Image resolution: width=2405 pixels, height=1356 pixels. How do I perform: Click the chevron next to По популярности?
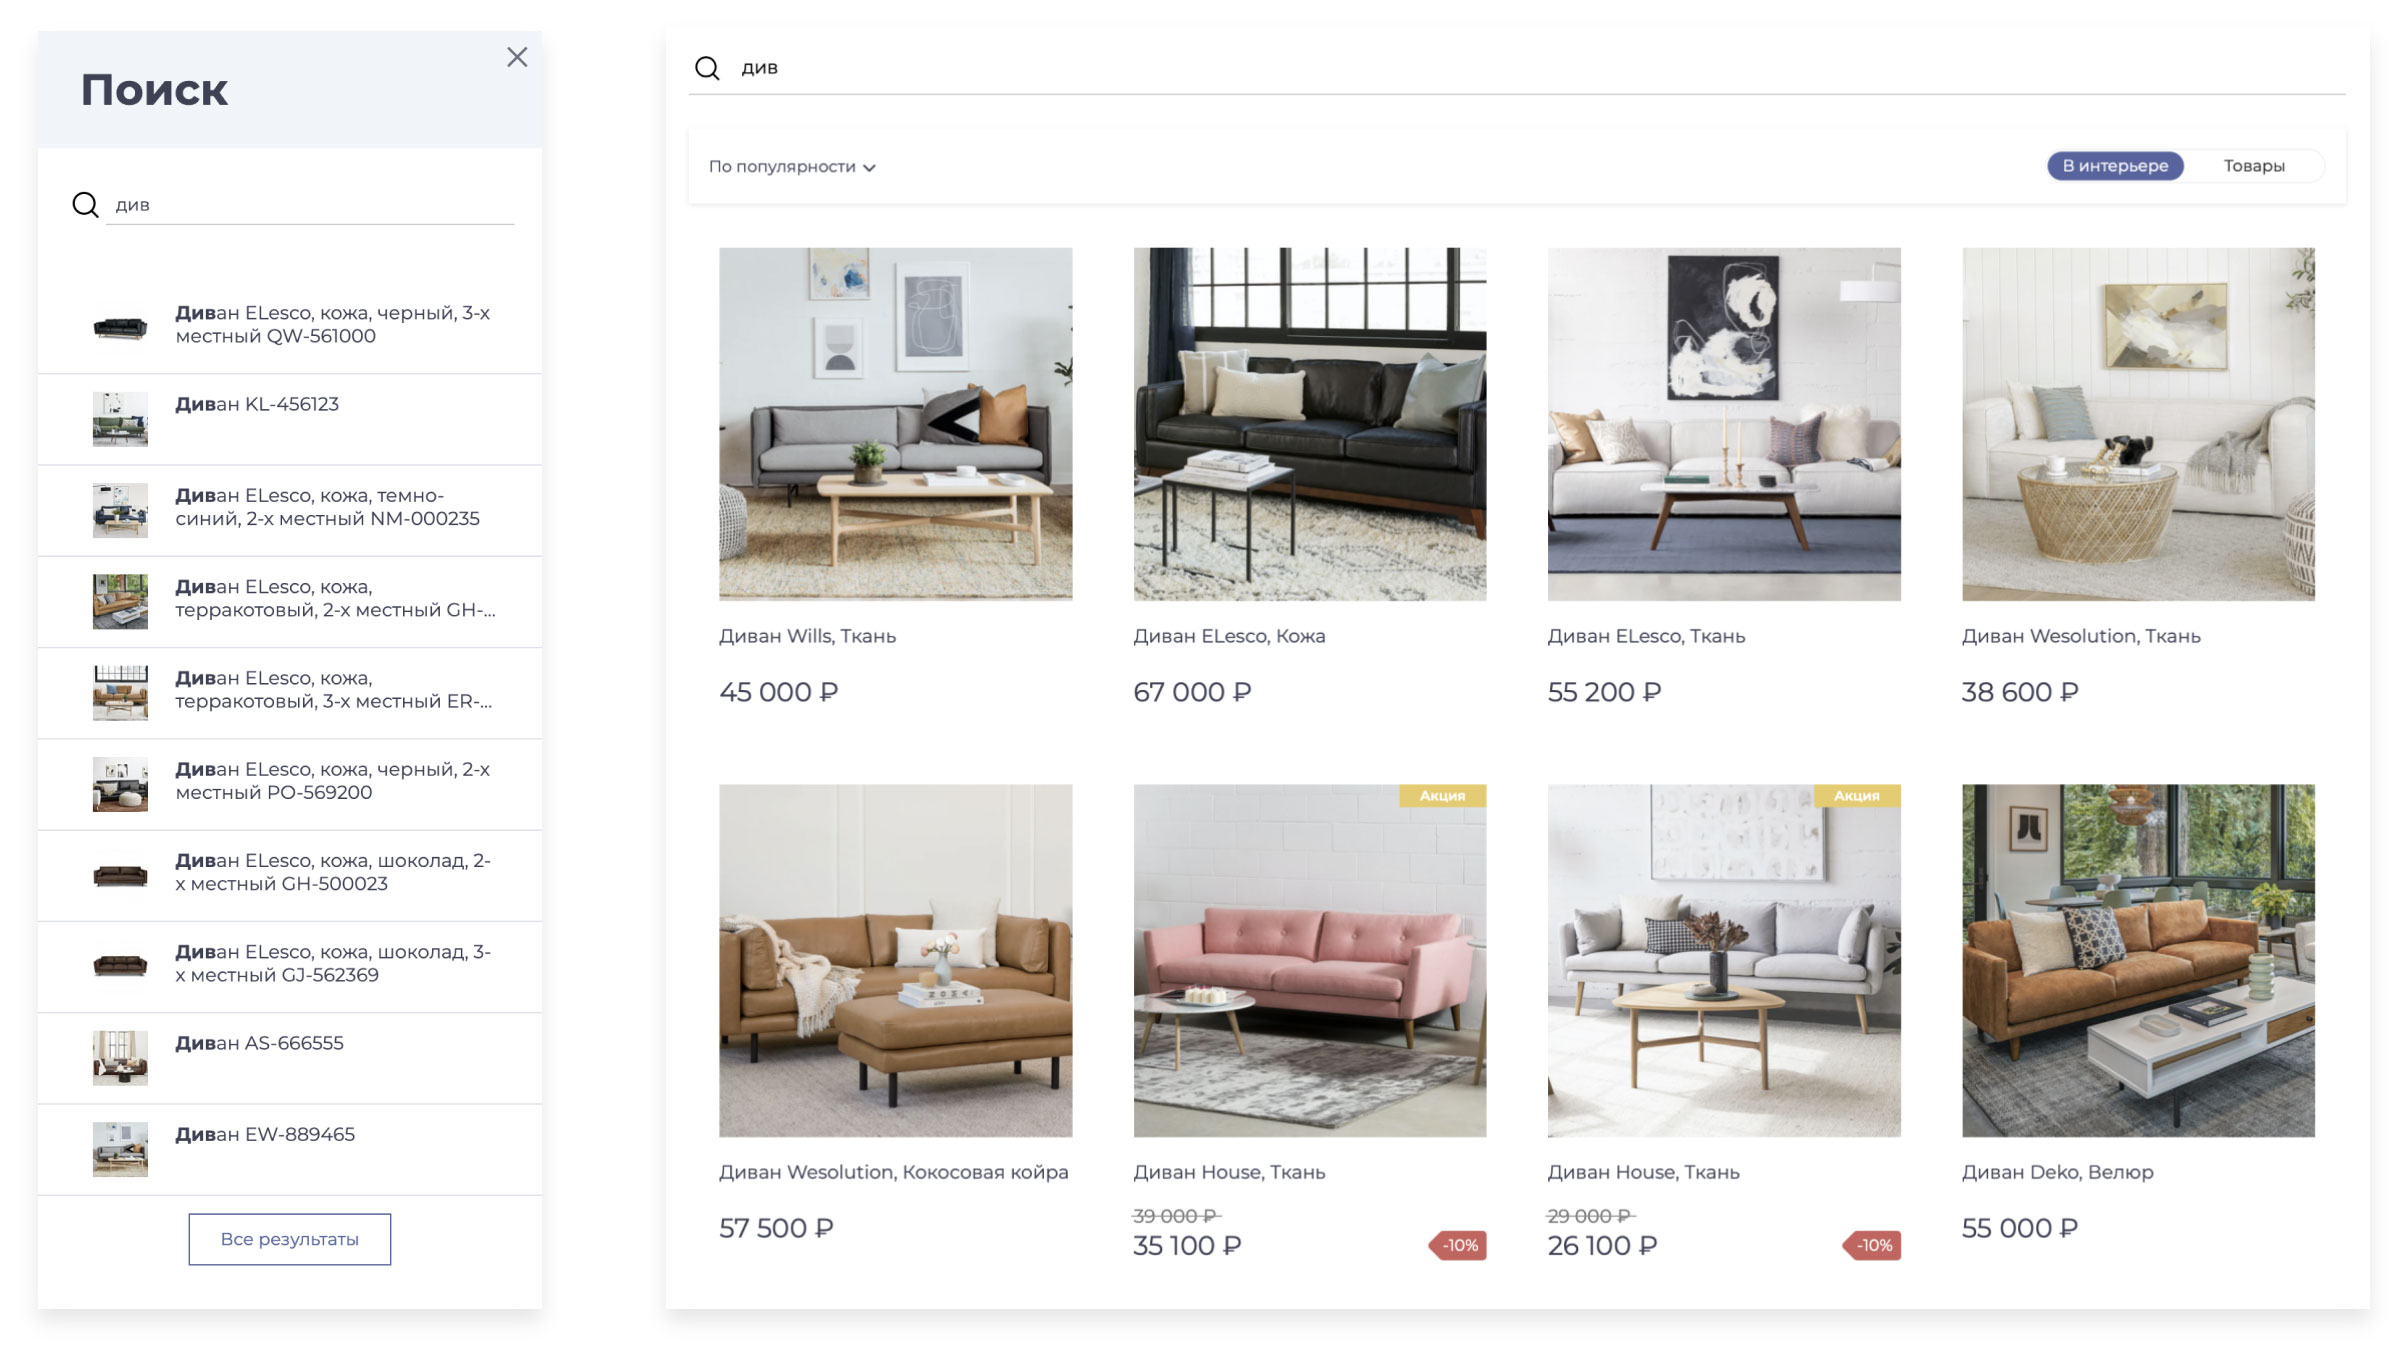point(869,168)
